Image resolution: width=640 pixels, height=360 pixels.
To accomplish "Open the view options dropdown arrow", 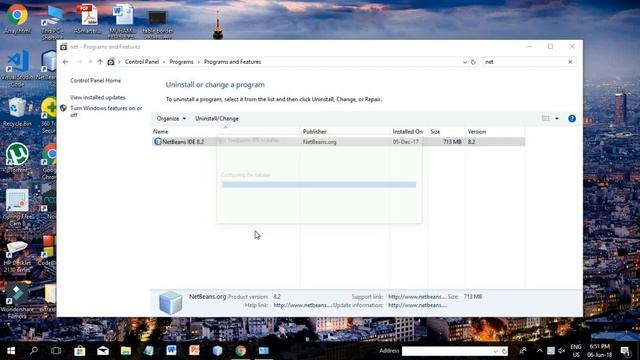I will point(557,118).
